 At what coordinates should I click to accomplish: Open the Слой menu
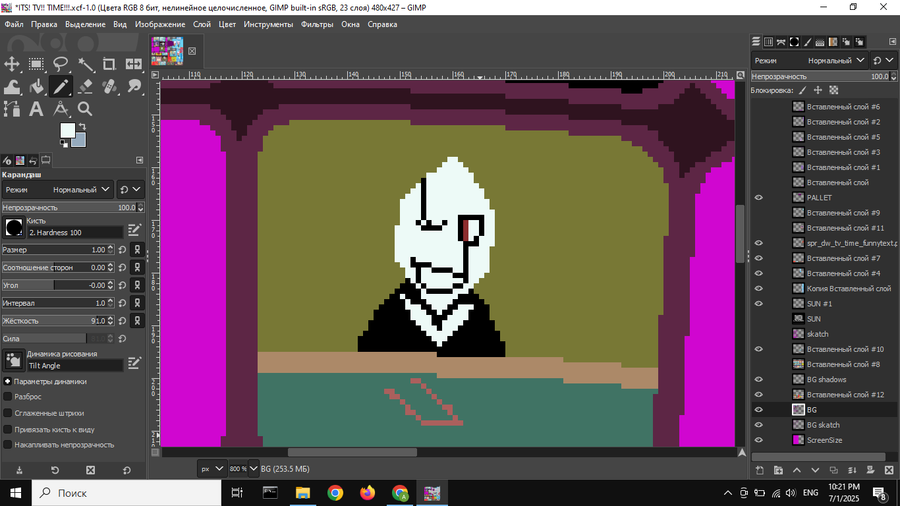tap(201, 24)
